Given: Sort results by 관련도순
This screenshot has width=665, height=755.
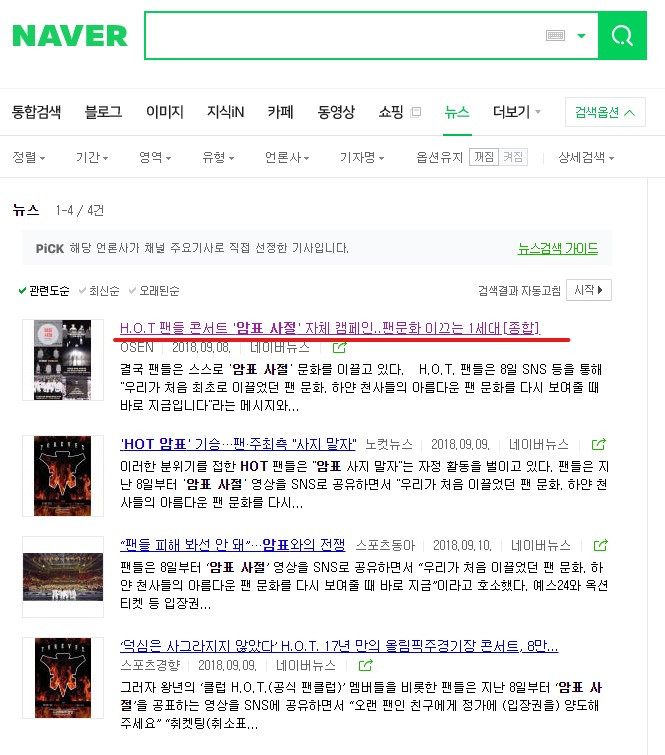Looking at the screenshot, I should [44, 290].
